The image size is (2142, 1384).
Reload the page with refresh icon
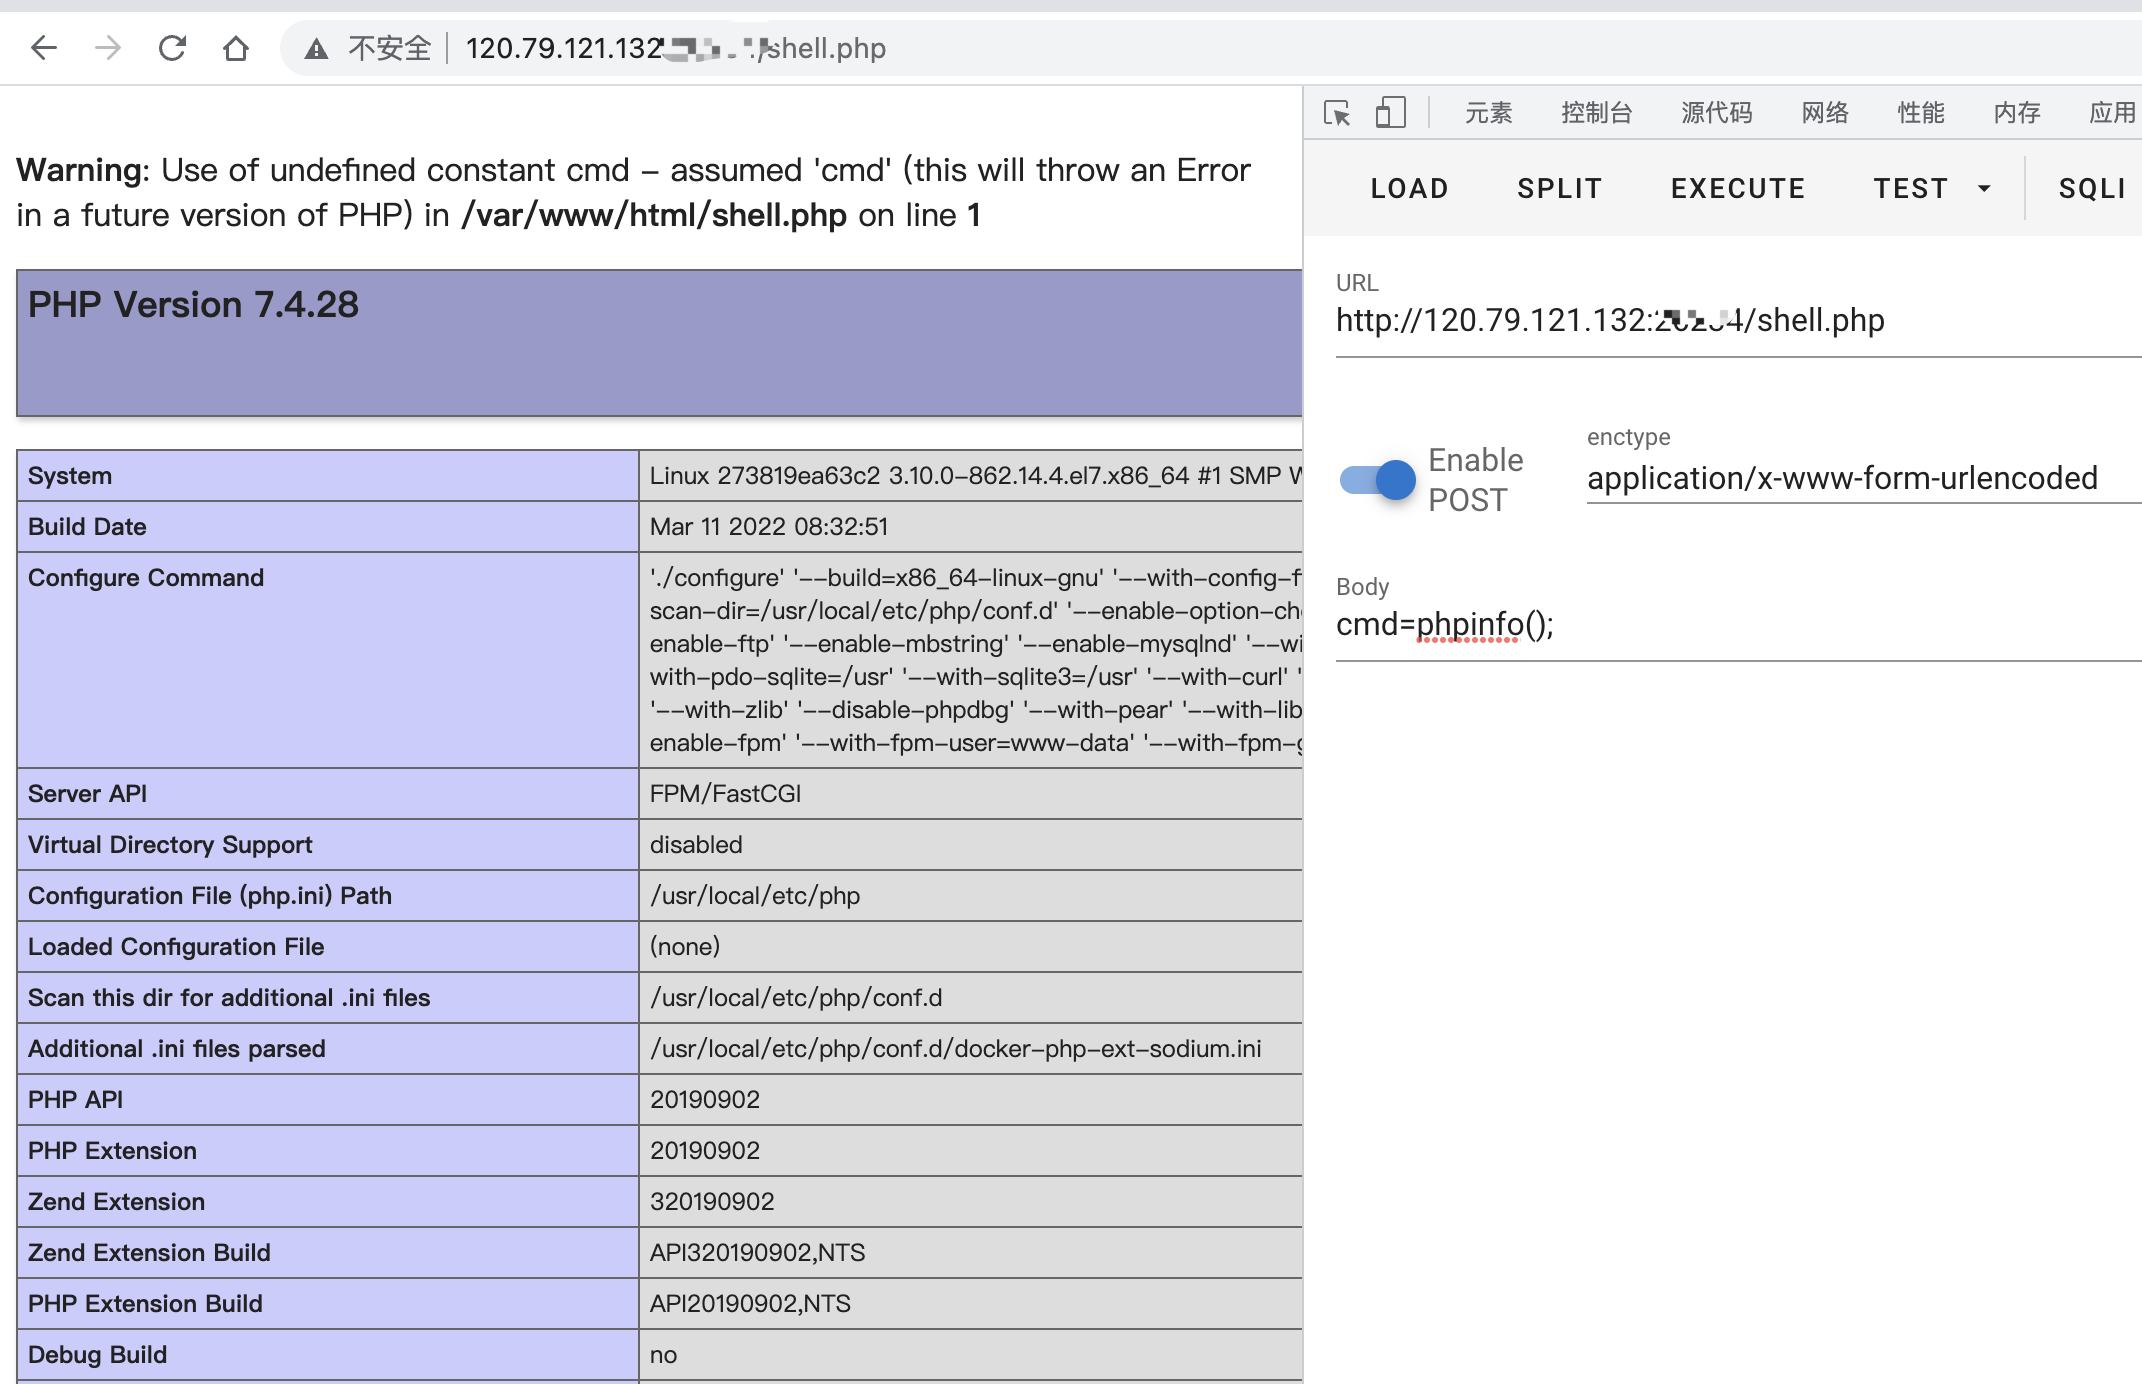pos(172,48)
